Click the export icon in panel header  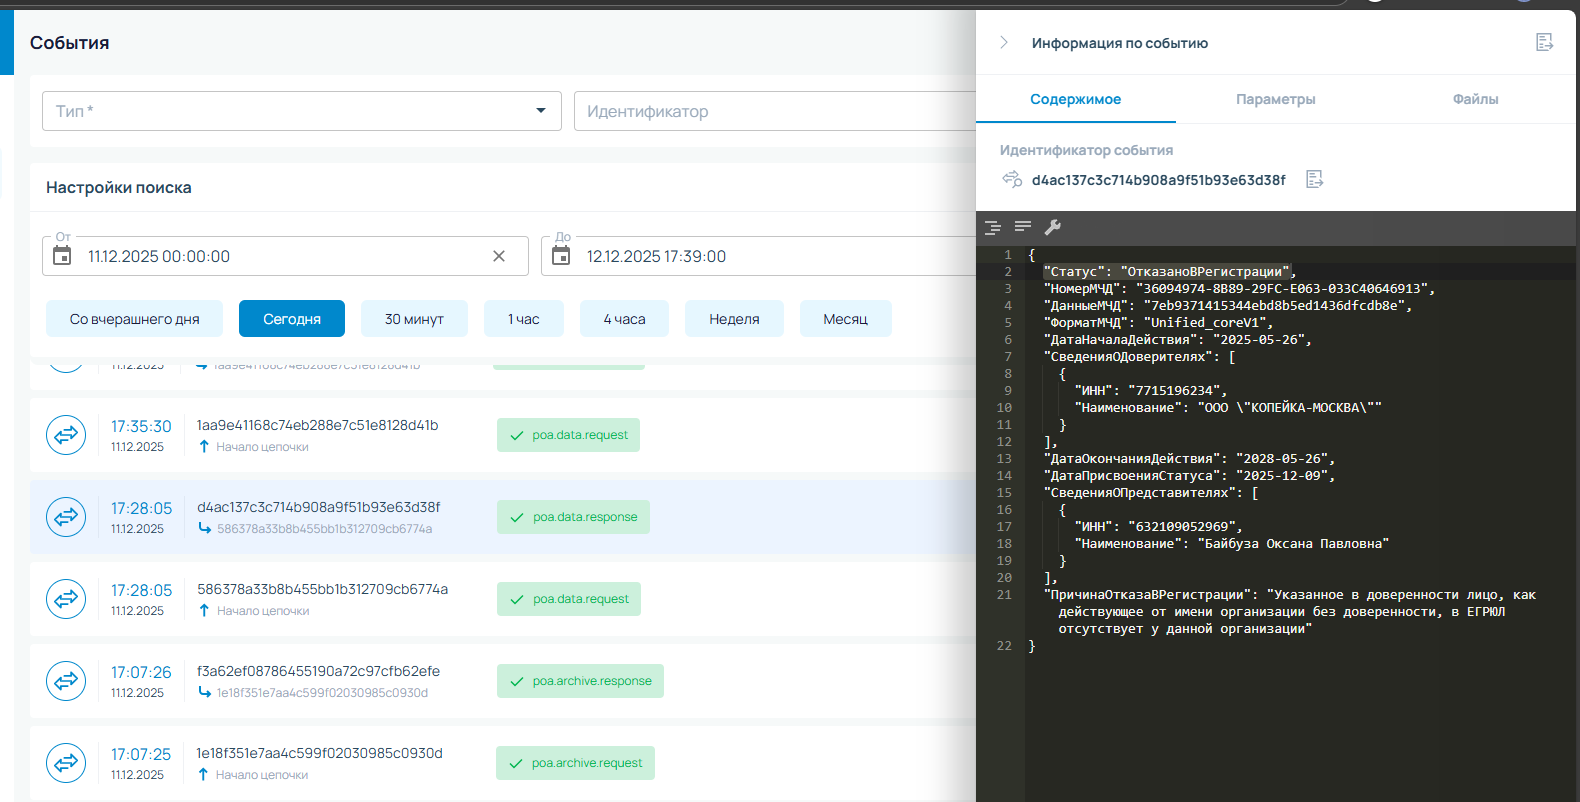[x=1544, y=42]
